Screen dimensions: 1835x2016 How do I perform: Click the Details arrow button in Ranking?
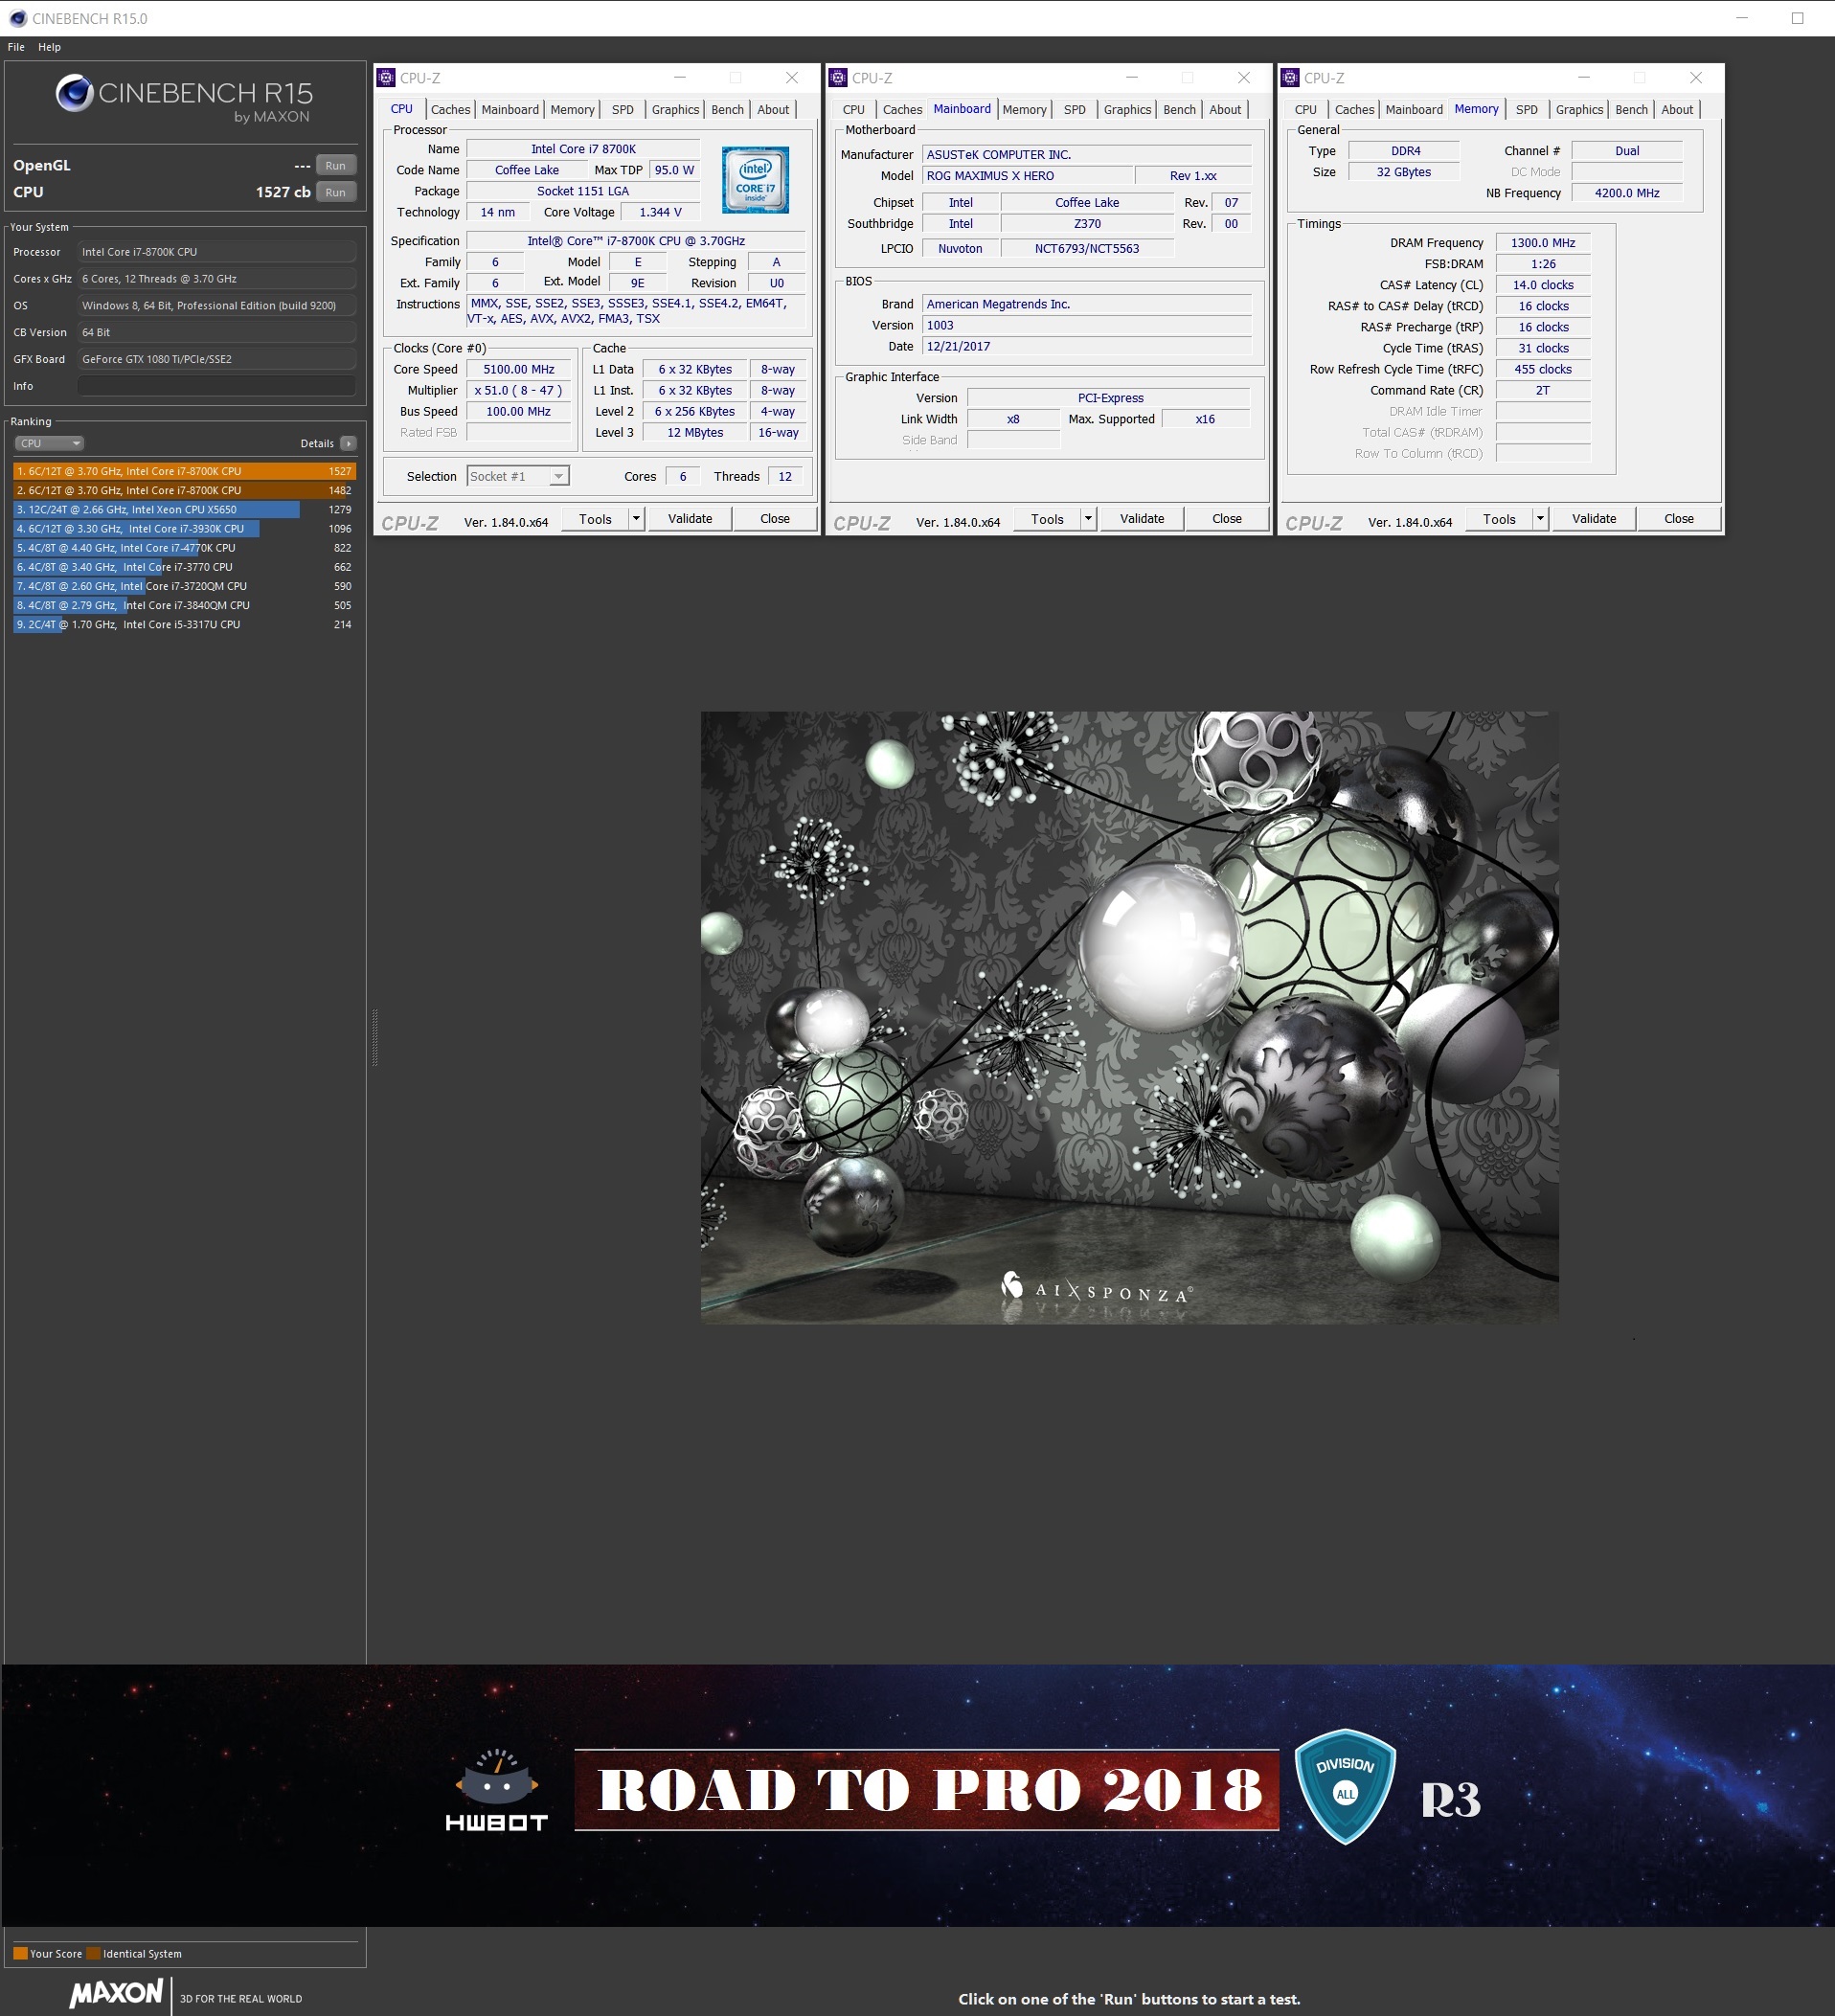tap(348, 443)
